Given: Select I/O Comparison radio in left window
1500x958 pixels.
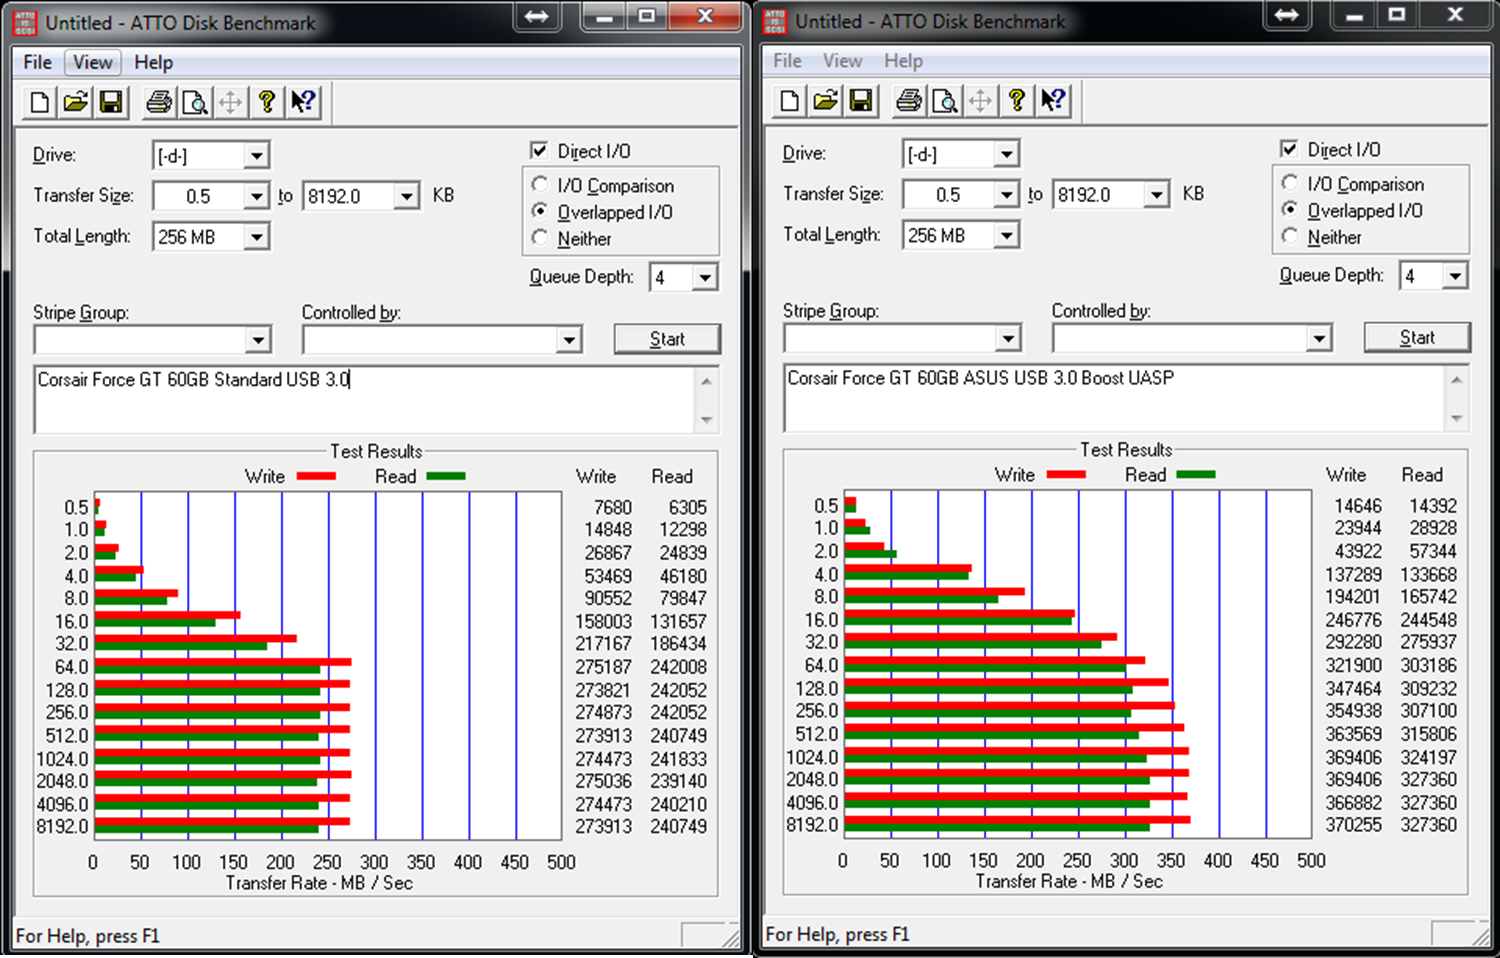Looking at the screenshot, I should click(x=540, y=185).
